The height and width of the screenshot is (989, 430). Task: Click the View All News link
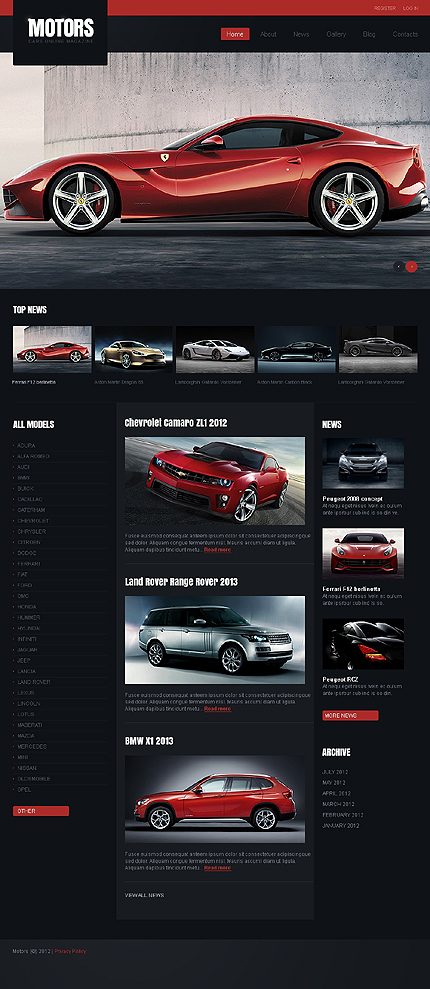pyautogui.click(x=144, y=895)
